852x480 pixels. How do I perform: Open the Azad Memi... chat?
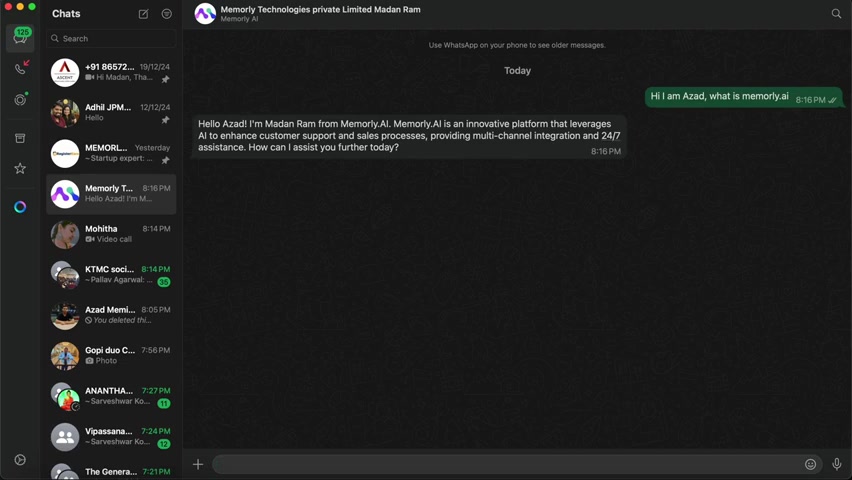(111, 315)
